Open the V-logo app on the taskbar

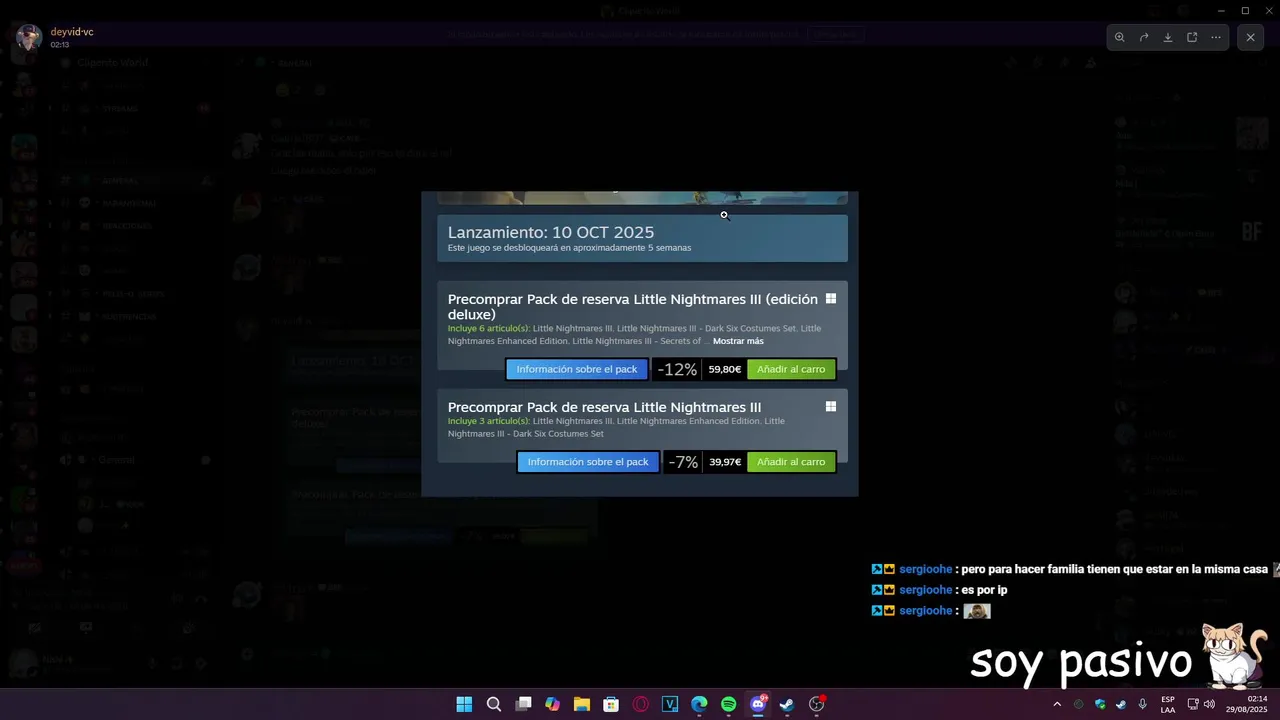click(x=670, y=704)
